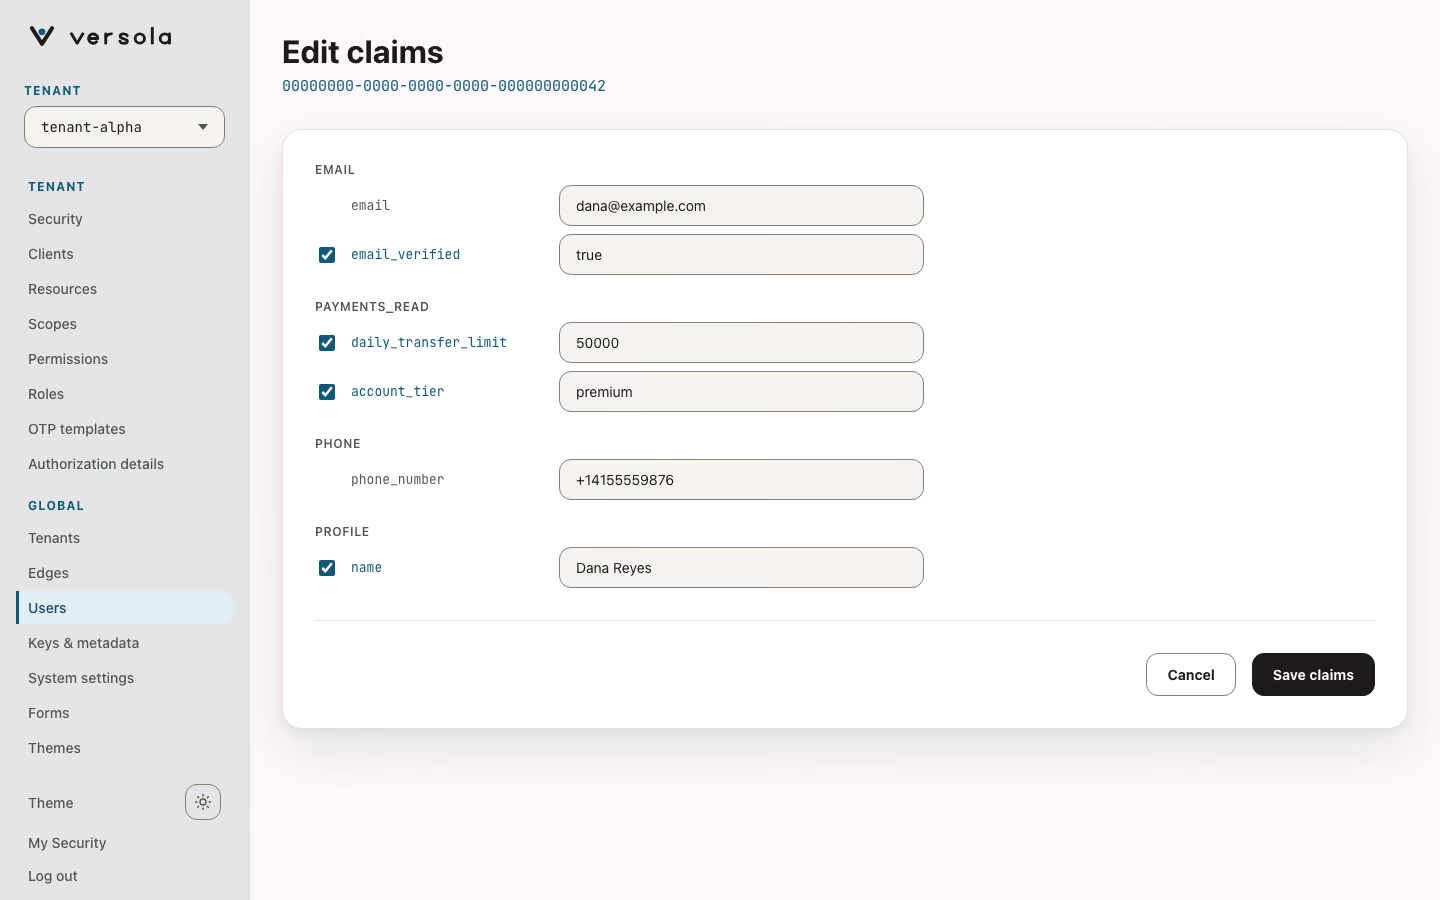The image size is (1440, 900).
Task: Open Tenants under Global
Action: (124, 538)
